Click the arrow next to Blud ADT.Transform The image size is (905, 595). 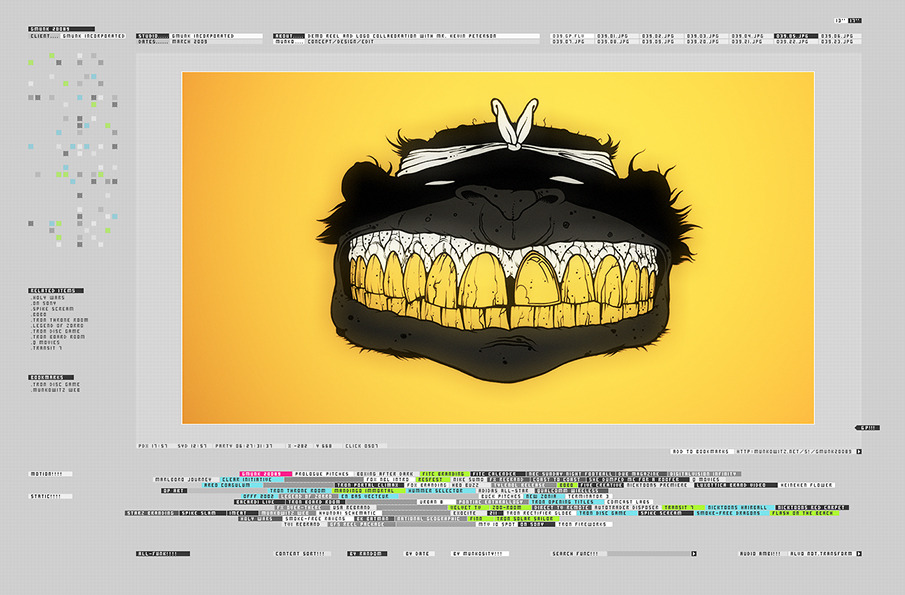click(859, 553)
